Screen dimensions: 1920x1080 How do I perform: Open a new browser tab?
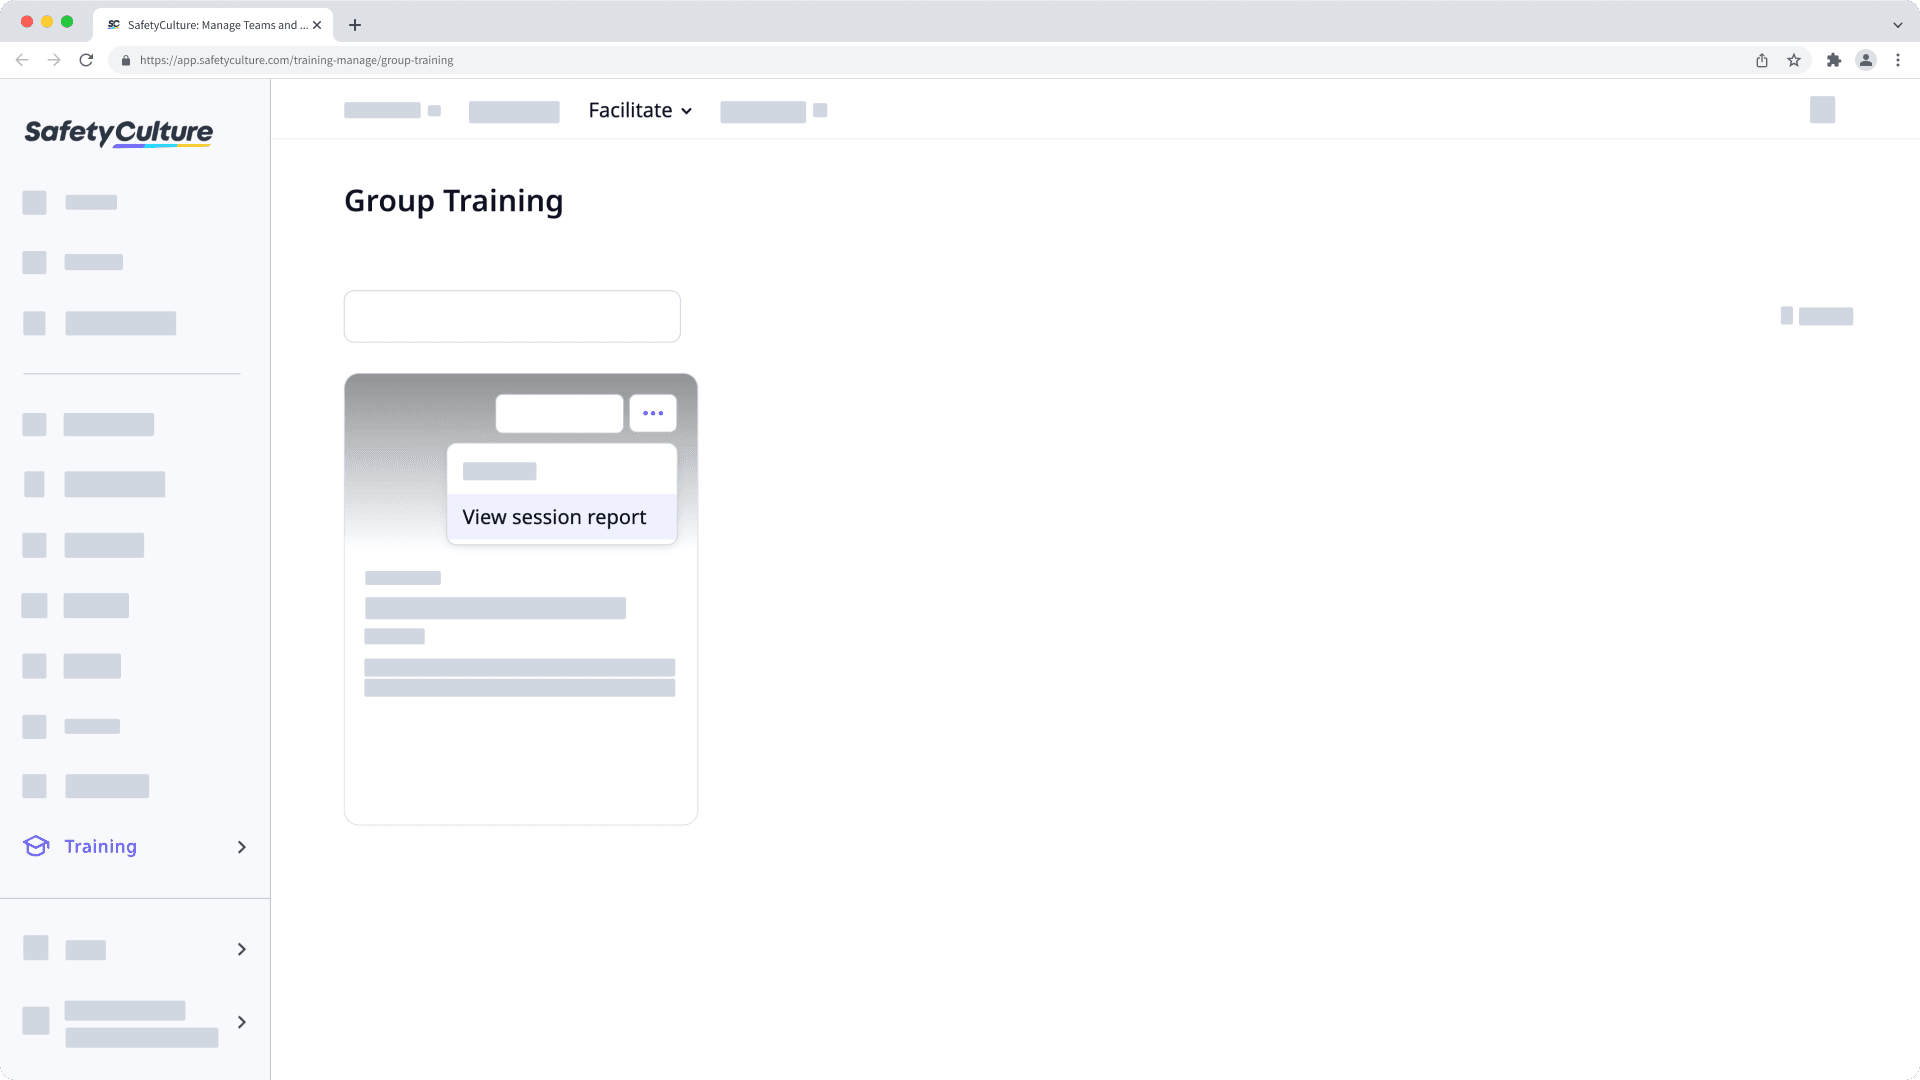click(354, 24)
